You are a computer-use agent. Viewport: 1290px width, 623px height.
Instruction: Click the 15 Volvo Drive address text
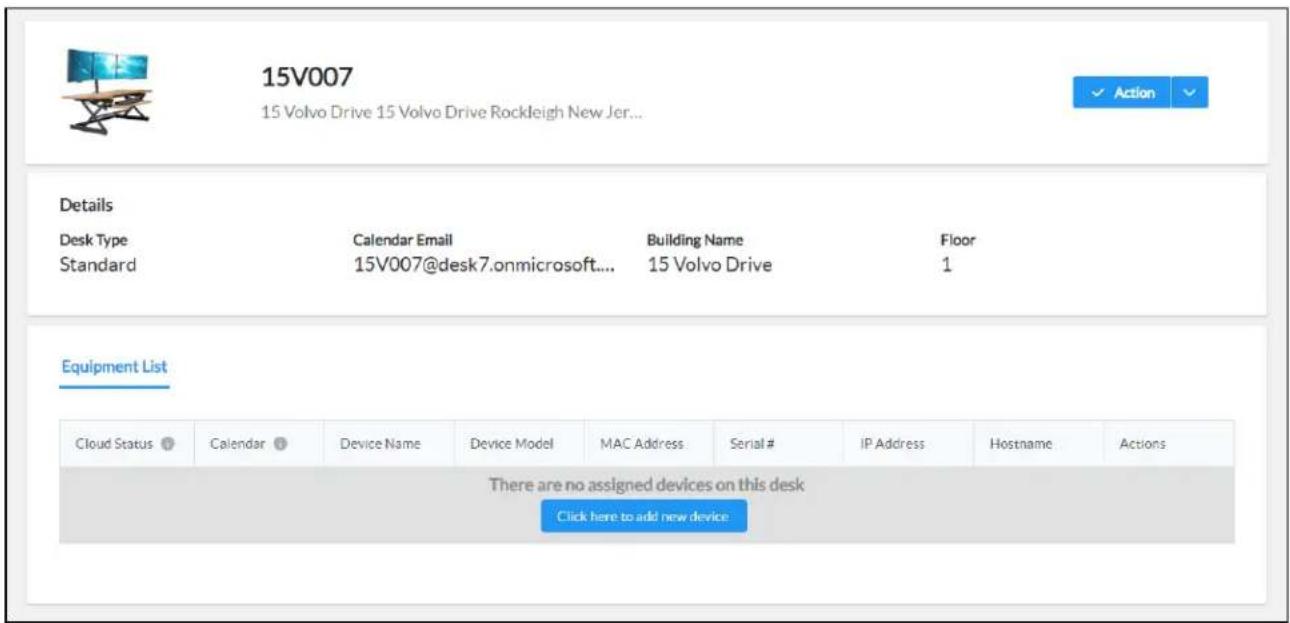click(450, 113)
